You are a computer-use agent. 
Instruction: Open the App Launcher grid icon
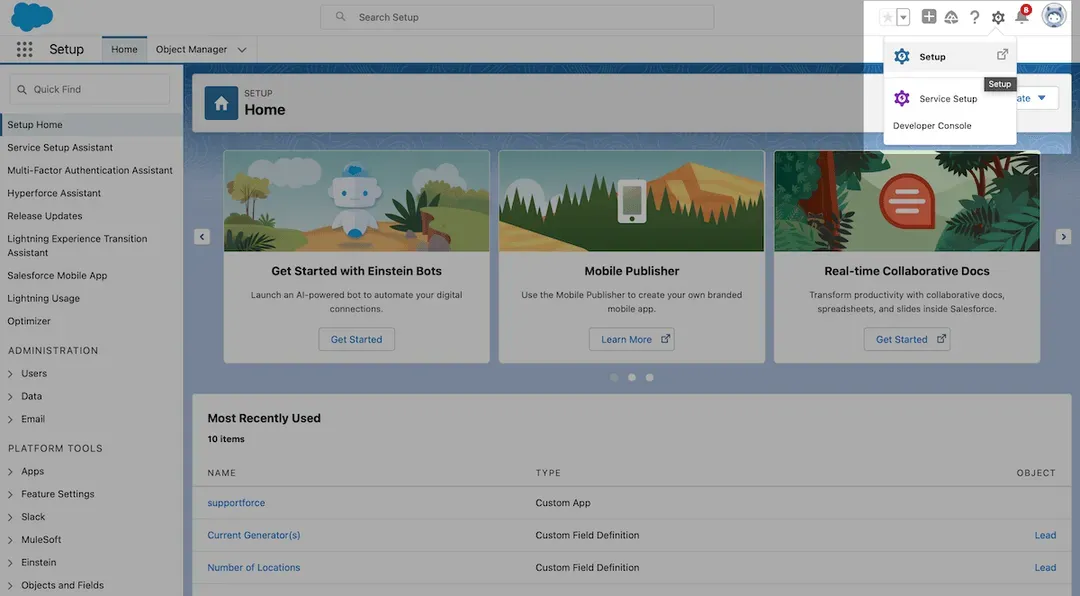[25, 49]
